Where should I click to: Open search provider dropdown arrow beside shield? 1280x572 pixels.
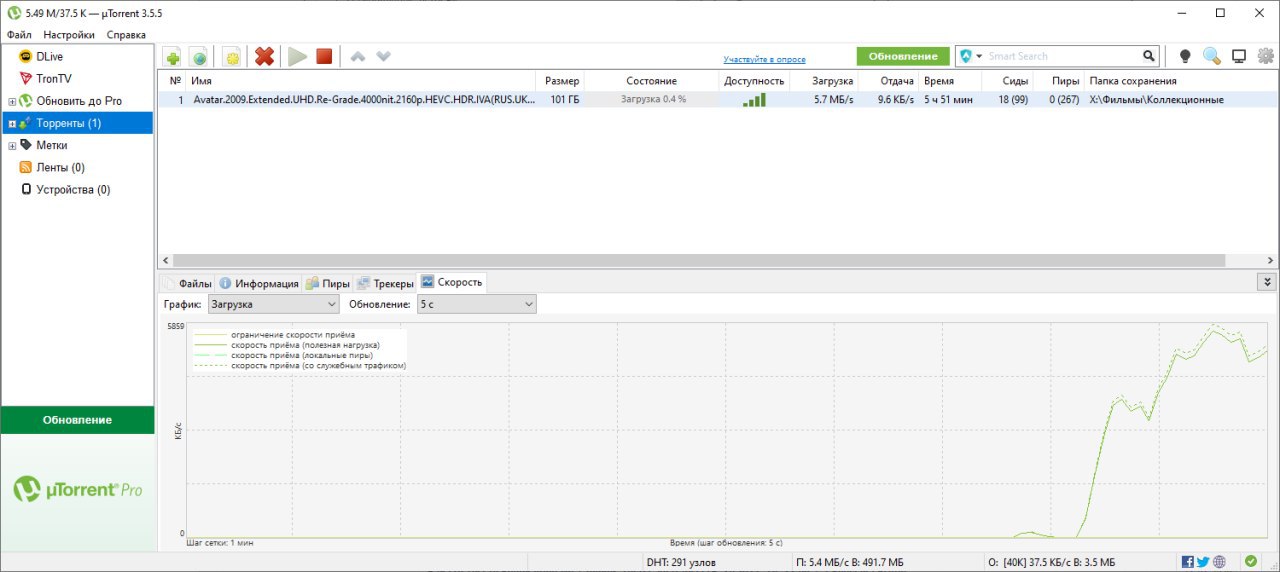(x=979, y=56)
